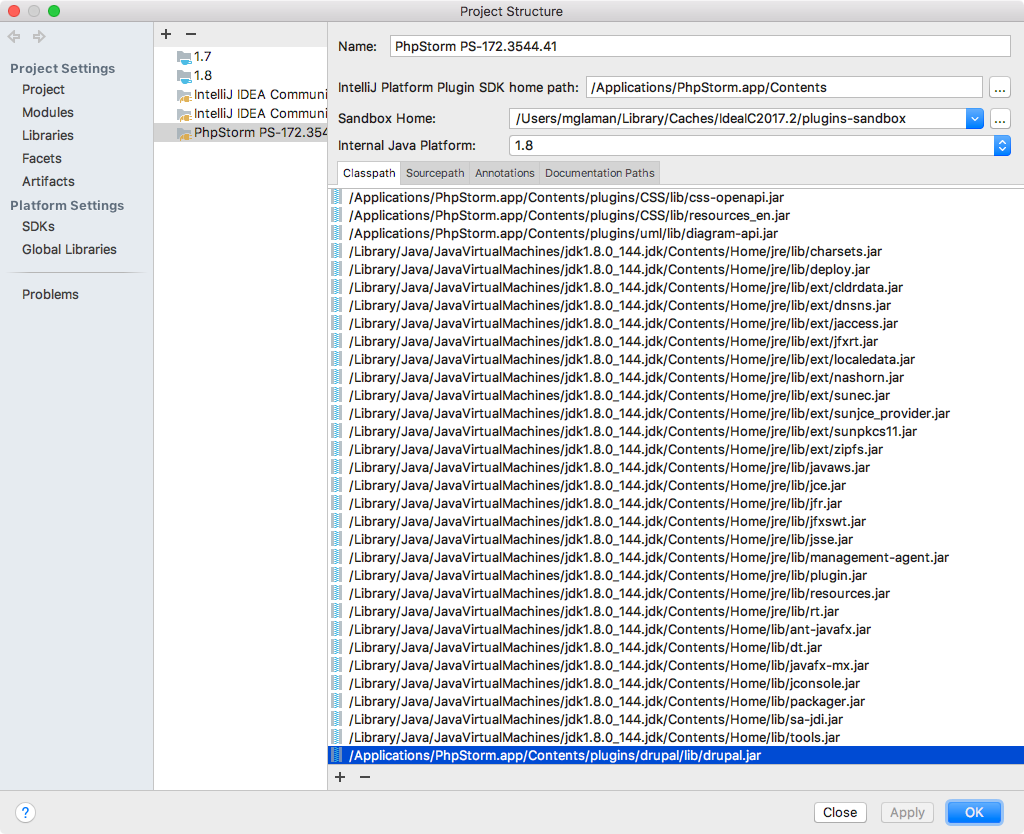This screenshot has width=1024, height=834.
Task: Select the dnsns.jar classpath entry
Action: (x=676, y=306)
